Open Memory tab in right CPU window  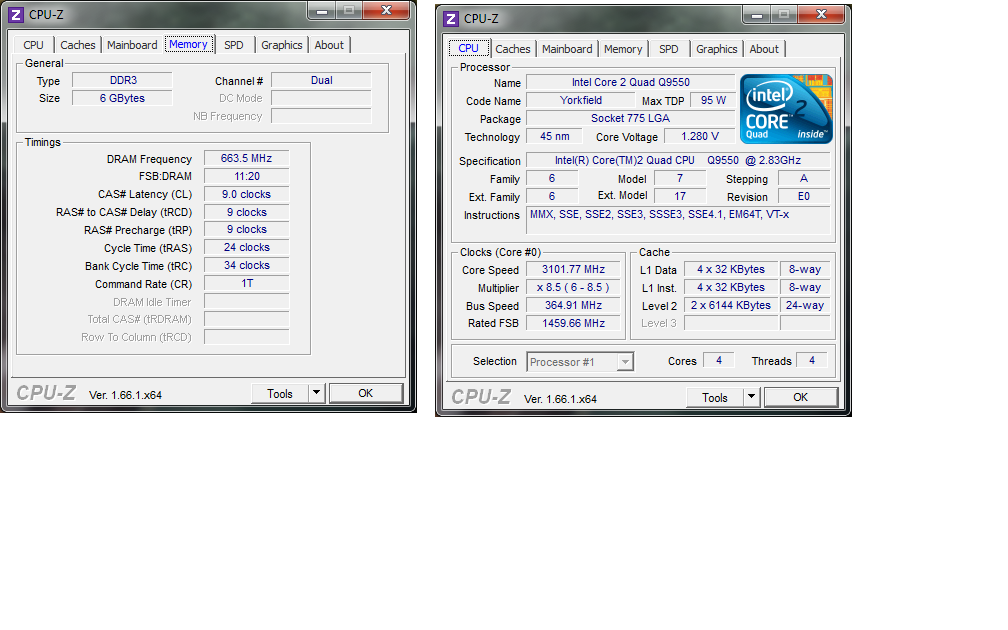pyautogui.click(x=623, y=49)
